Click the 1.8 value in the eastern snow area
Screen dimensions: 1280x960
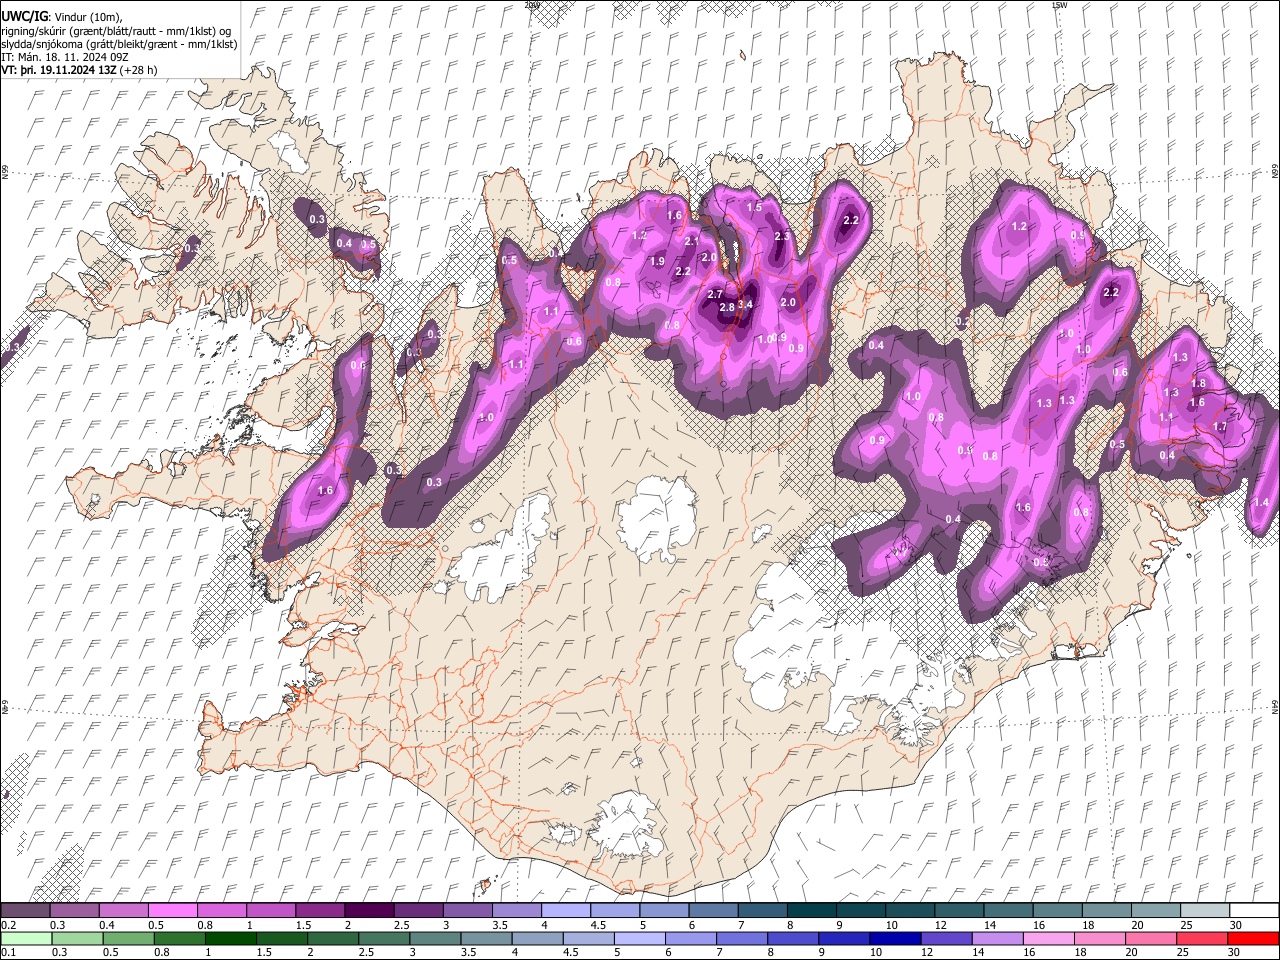[1198, 383]
